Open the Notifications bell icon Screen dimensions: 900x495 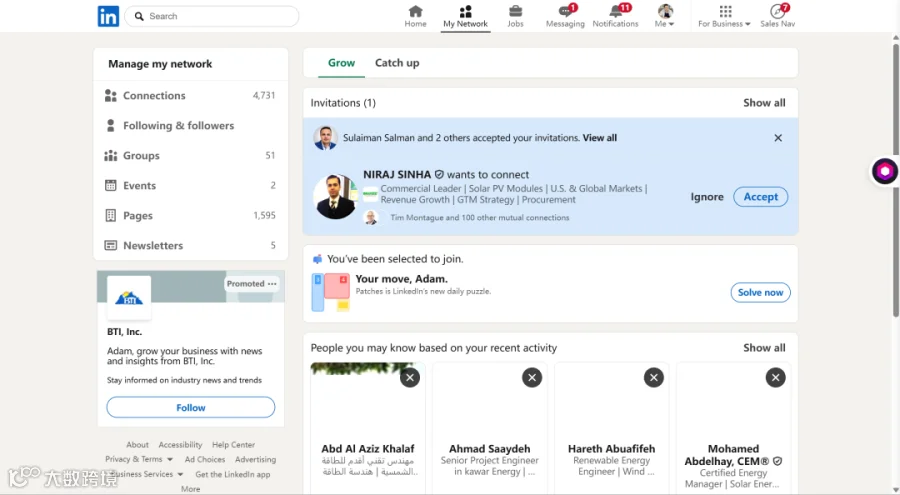tap(615, 16)
